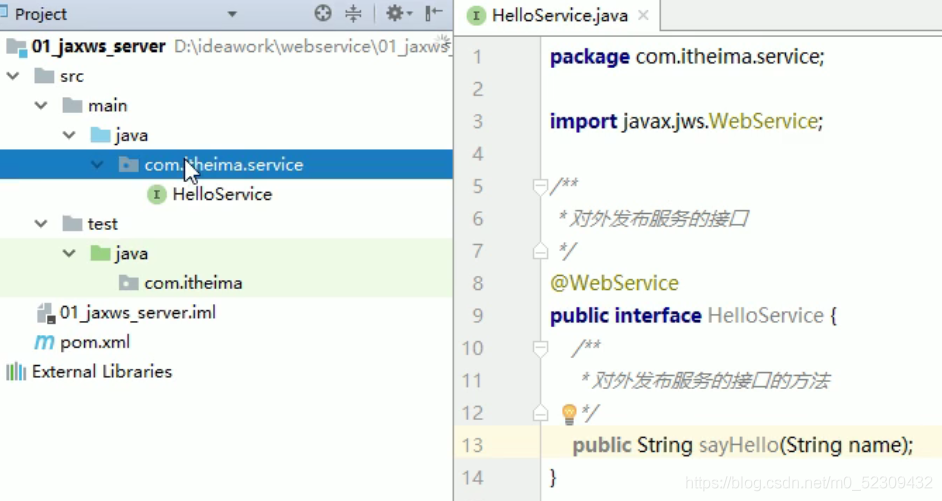The height and width of the screenshot is (501, 942).
Task: Close the HelloService.java editor tab
Action: click(x=643, y=16)
